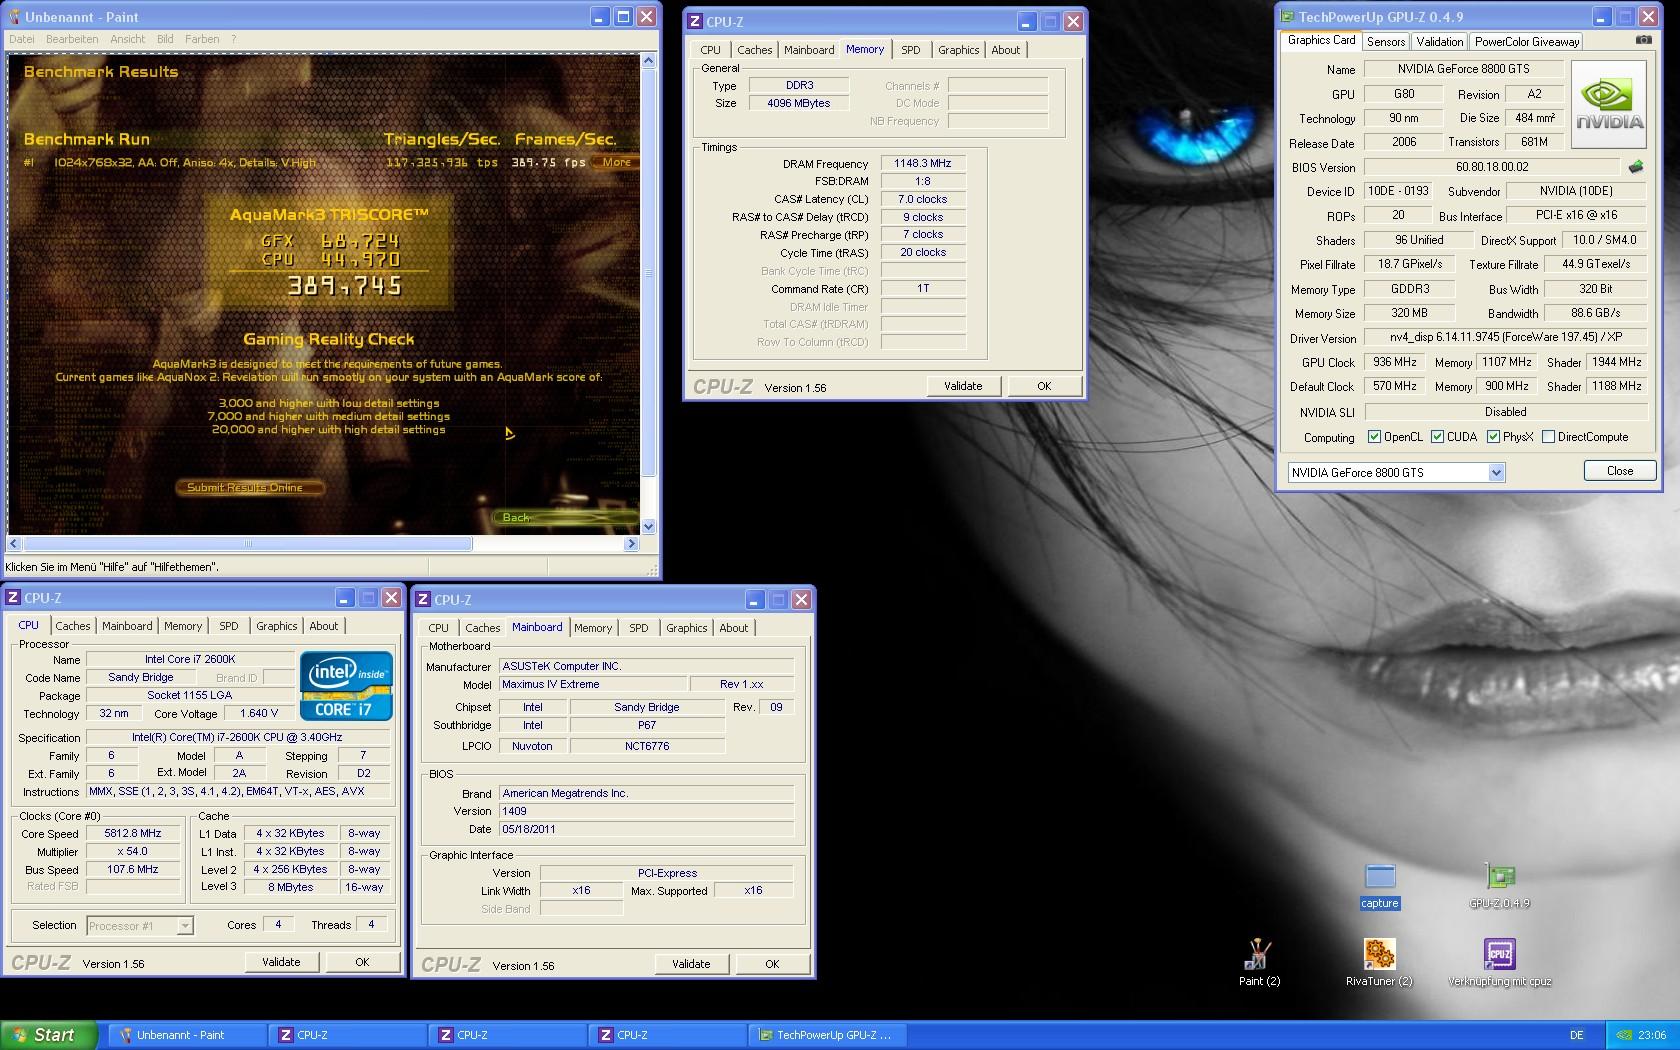The height and width of the screenshot is (1050, 1680).
Task: Click the Driver Version ForceWare 197.45 field
Action: (1506, 337)
